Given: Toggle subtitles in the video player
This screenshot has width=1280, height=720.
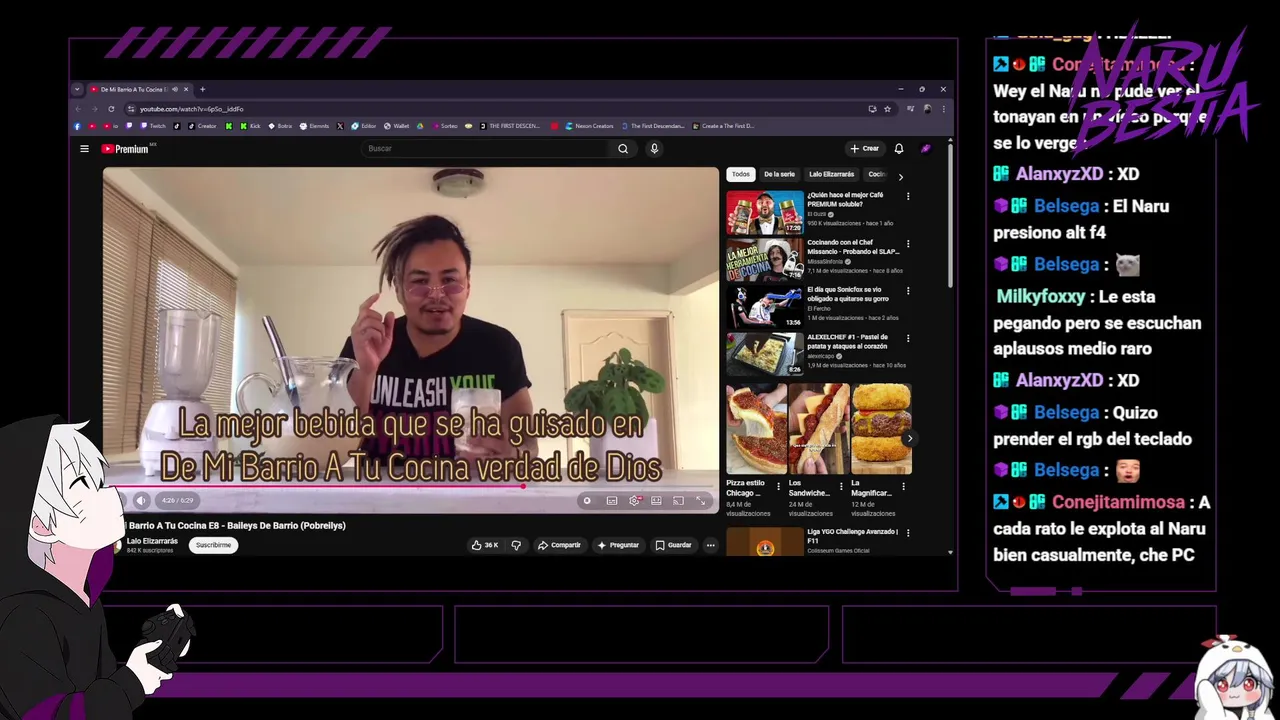Looking at the screenshot, I should 612,500.
